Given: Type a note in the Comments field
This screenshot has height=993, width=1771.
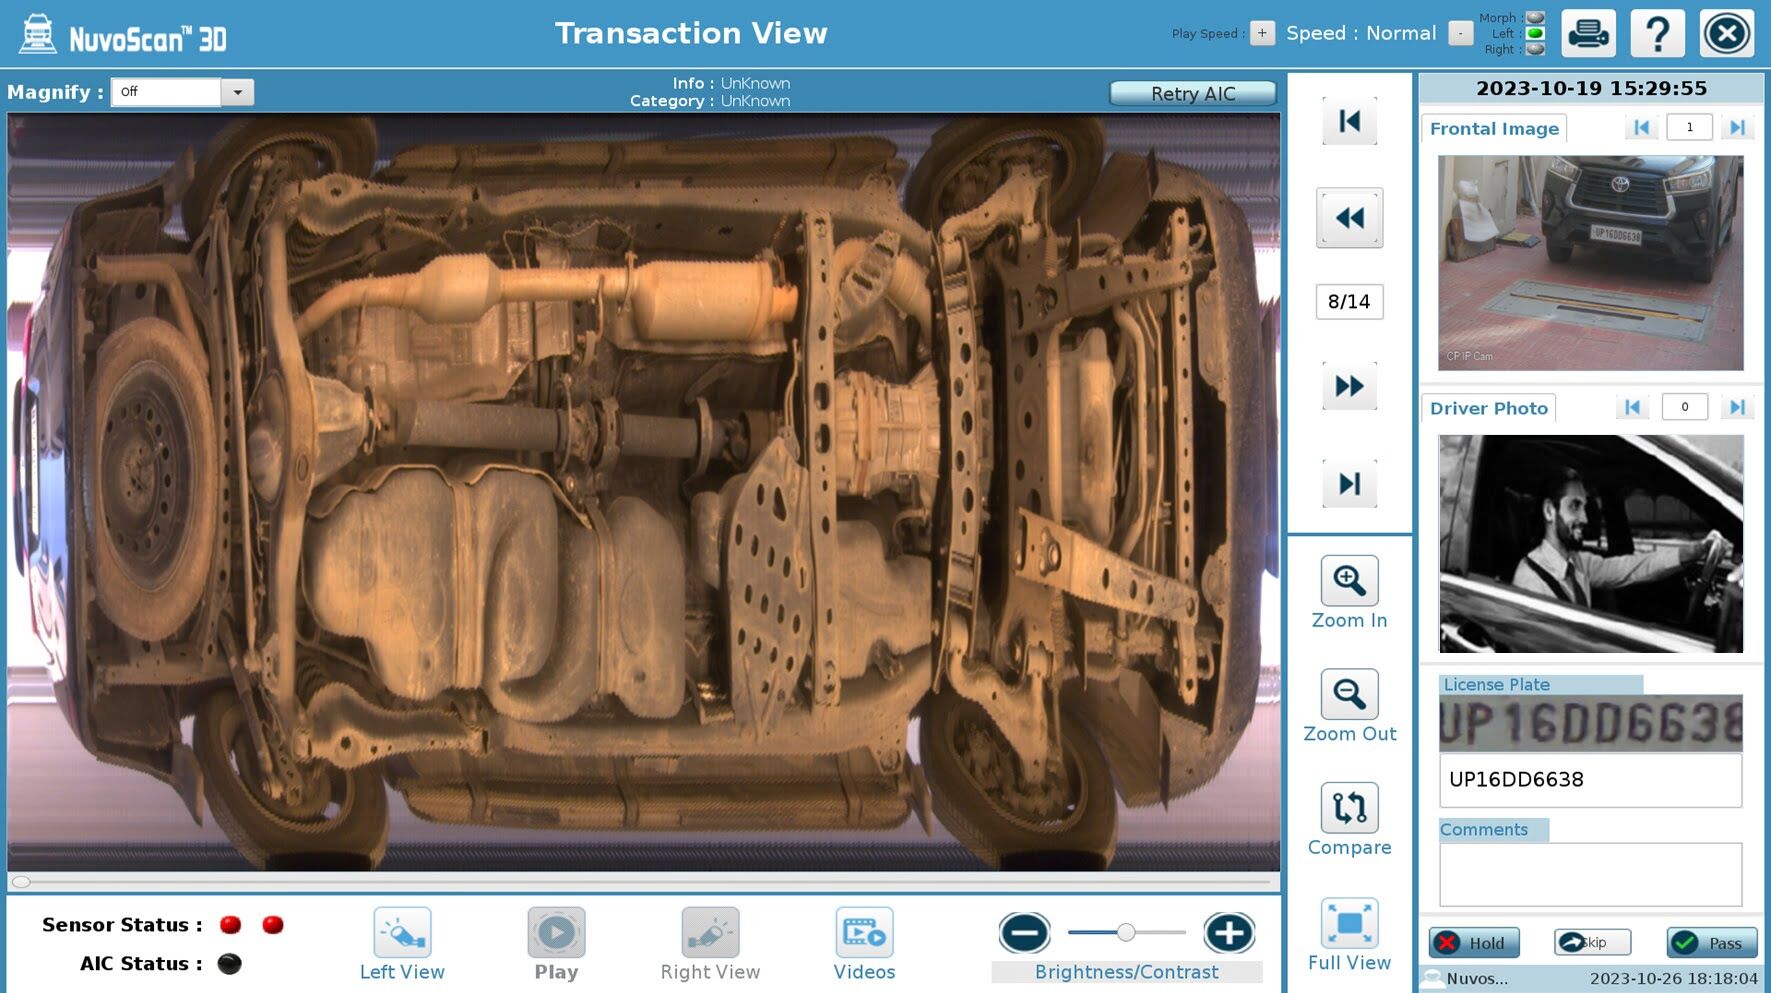Looking at the screenshot, I should click(x=1589, y=873).
